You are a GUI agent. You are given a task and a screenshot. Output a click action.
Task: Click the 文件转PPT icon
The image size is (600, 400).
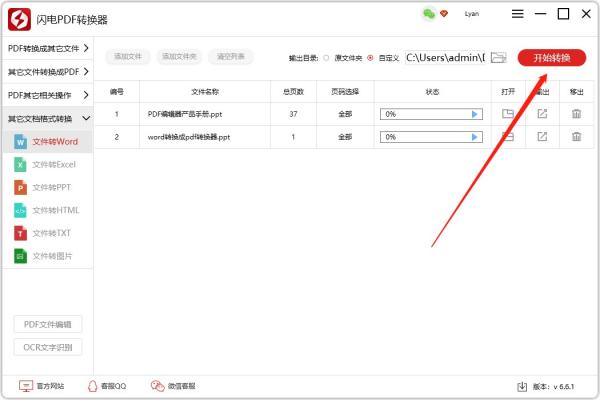point(20,188)
